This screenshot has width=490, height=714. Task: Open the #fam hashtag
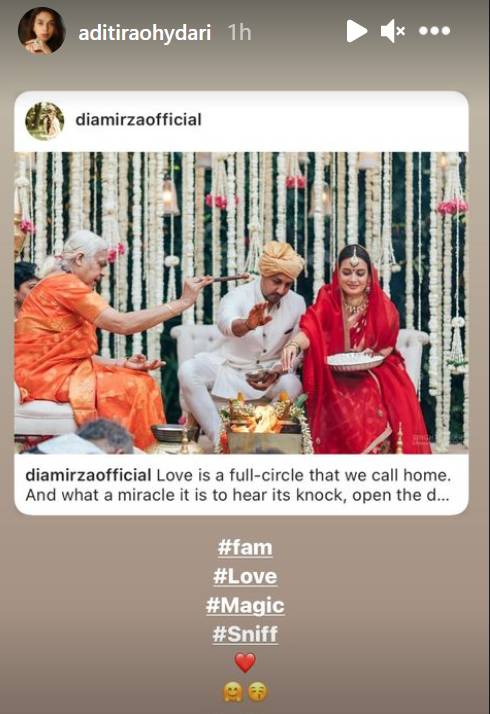[245, 547]
